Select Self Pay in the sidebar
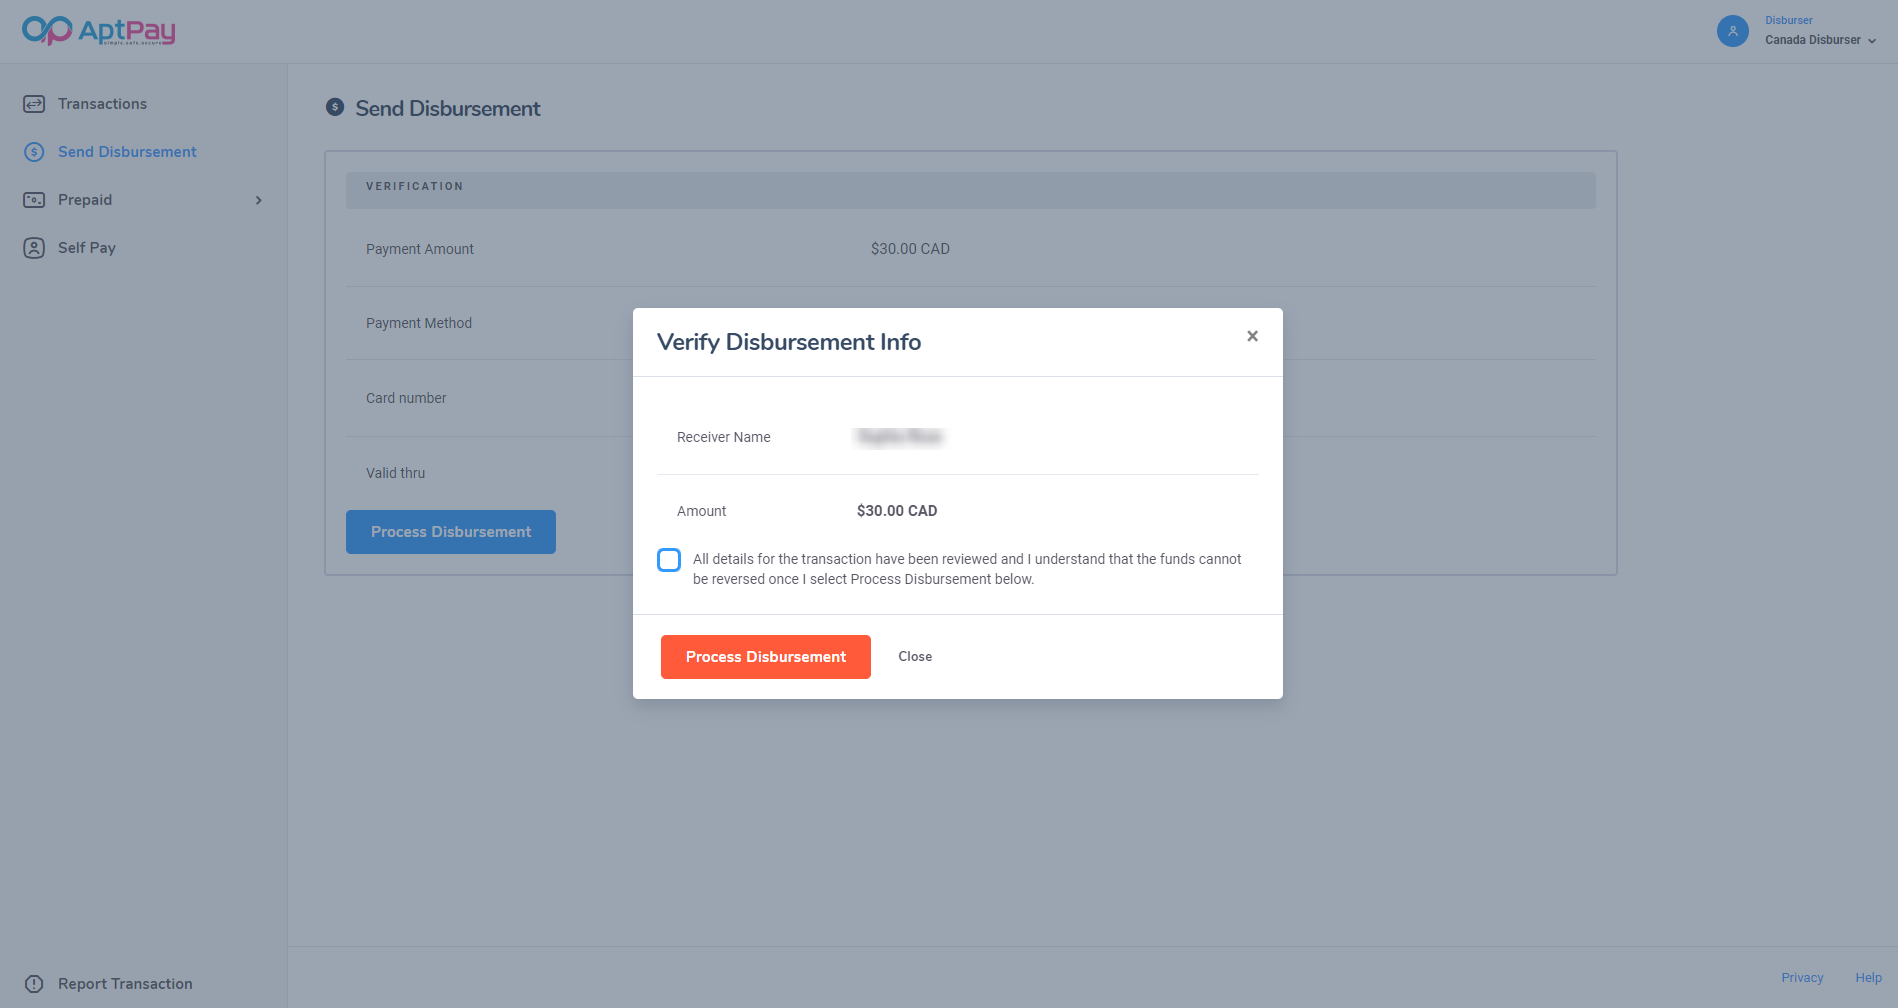This screenshot has height=1008, width=1898. [x=87, y=248]
